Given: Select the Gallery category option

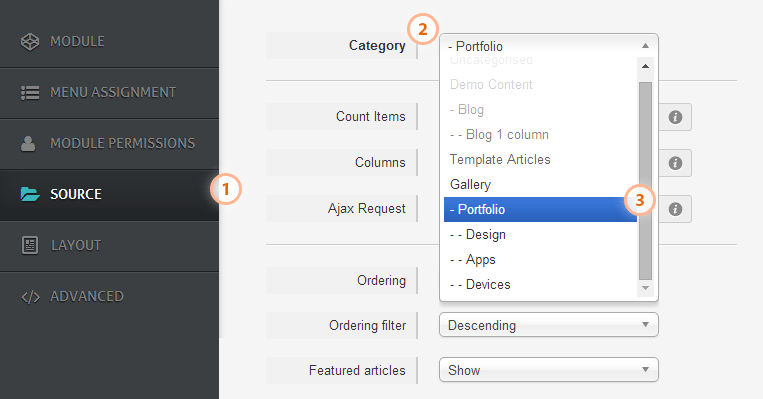Looking at the screenshot, I should click(540, 184).
